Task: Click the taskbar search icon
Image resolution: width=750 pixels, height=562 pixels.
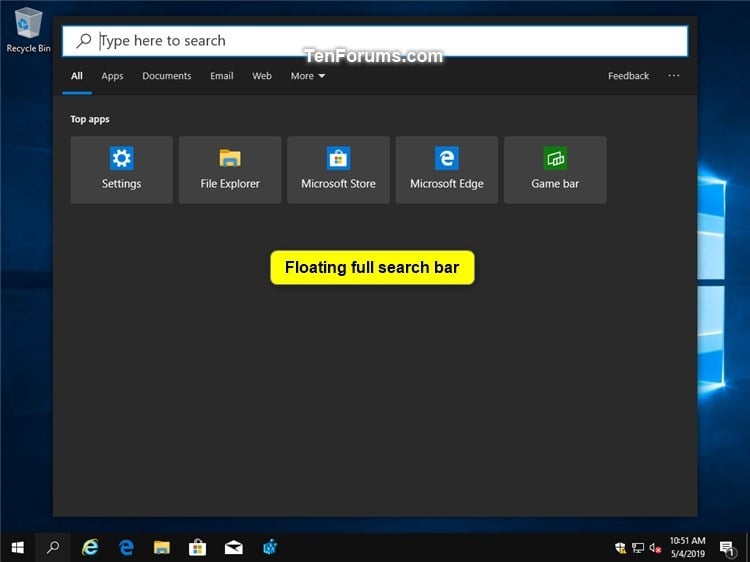Action: pos(53,547)
